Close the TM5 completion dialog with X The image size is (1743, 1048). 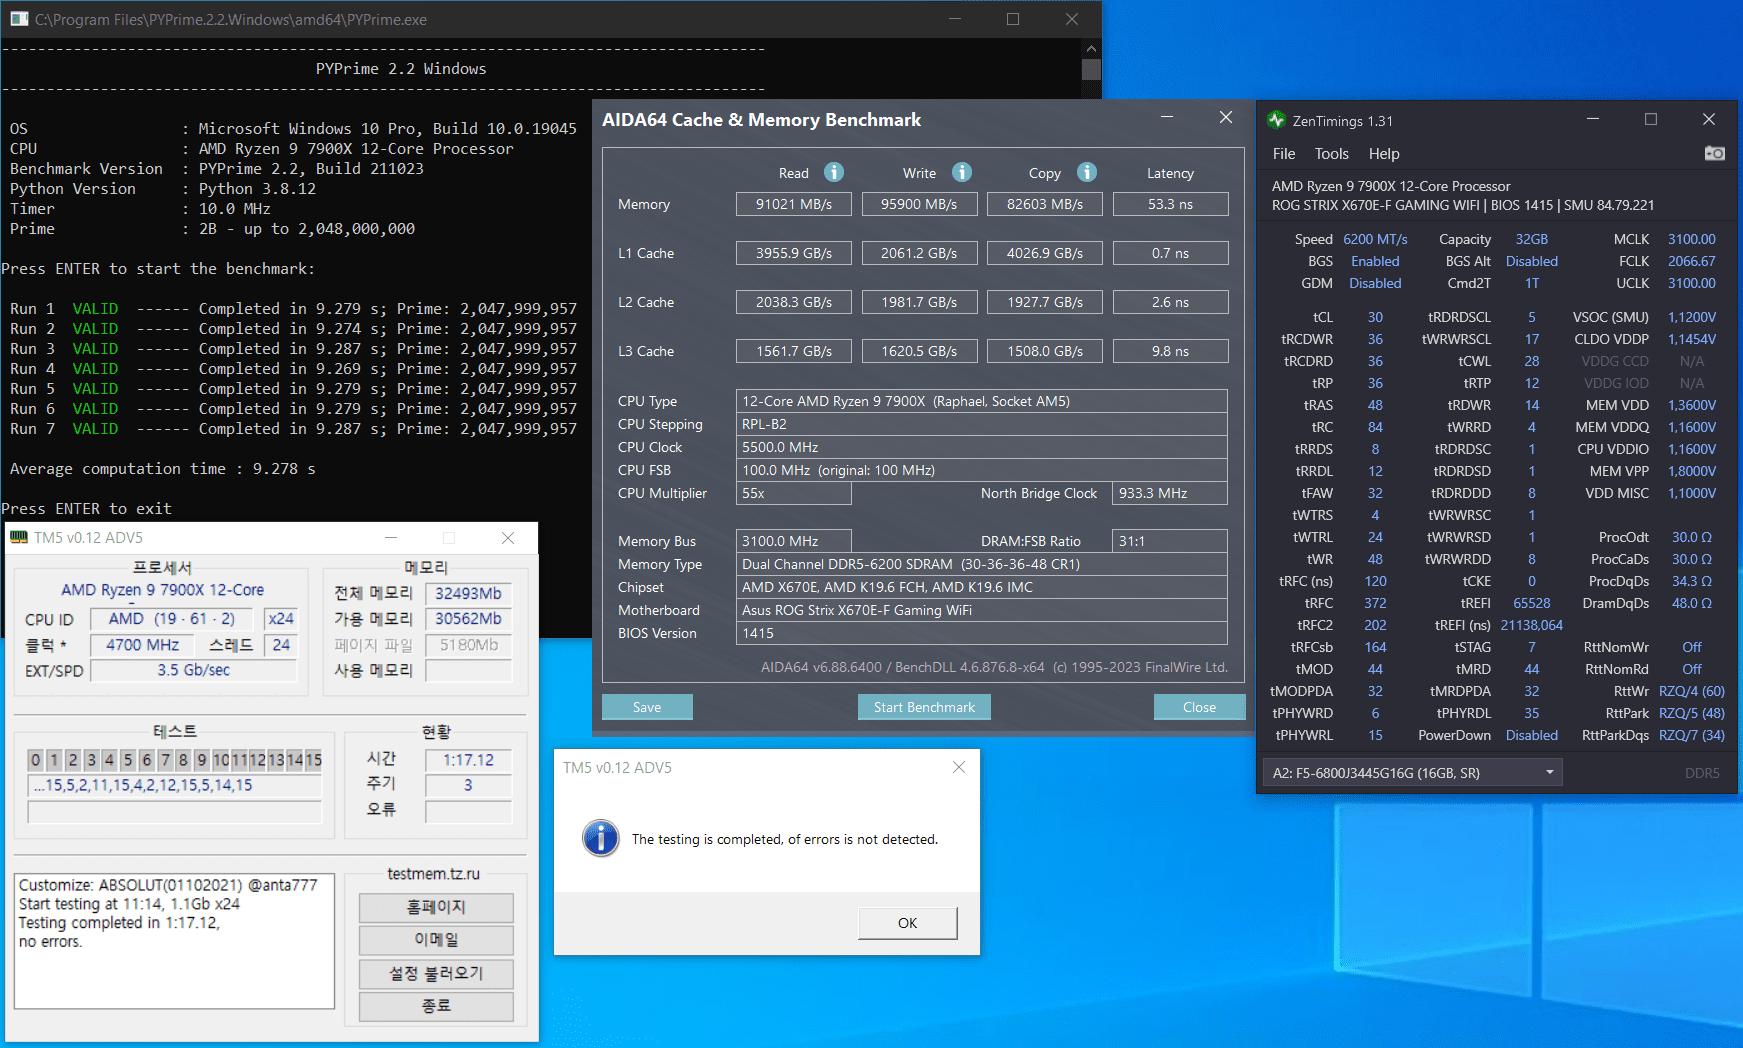959,767
